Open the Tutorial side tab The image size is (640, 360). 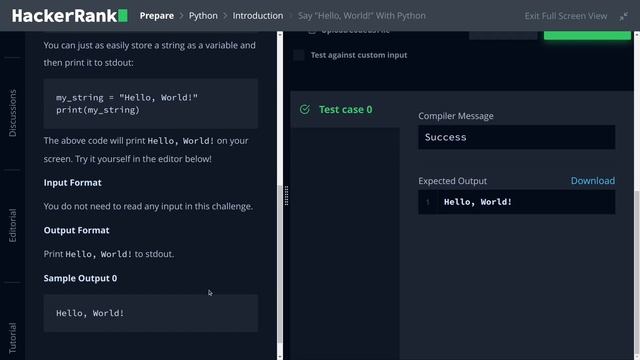[x=13, y=338]
